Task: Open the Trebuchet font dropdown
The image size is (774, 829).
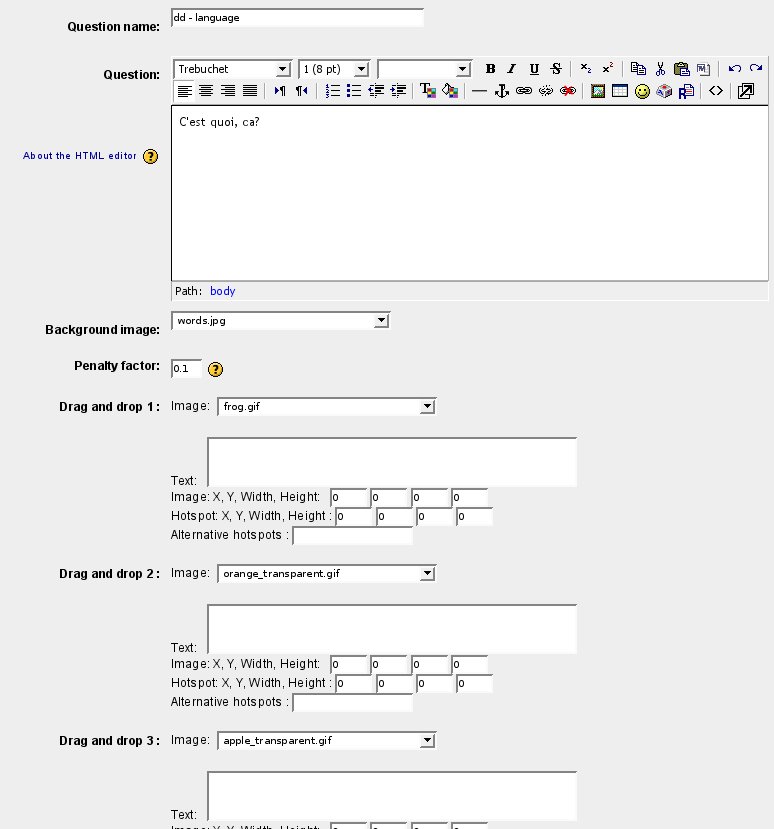Action: point(232,69)
